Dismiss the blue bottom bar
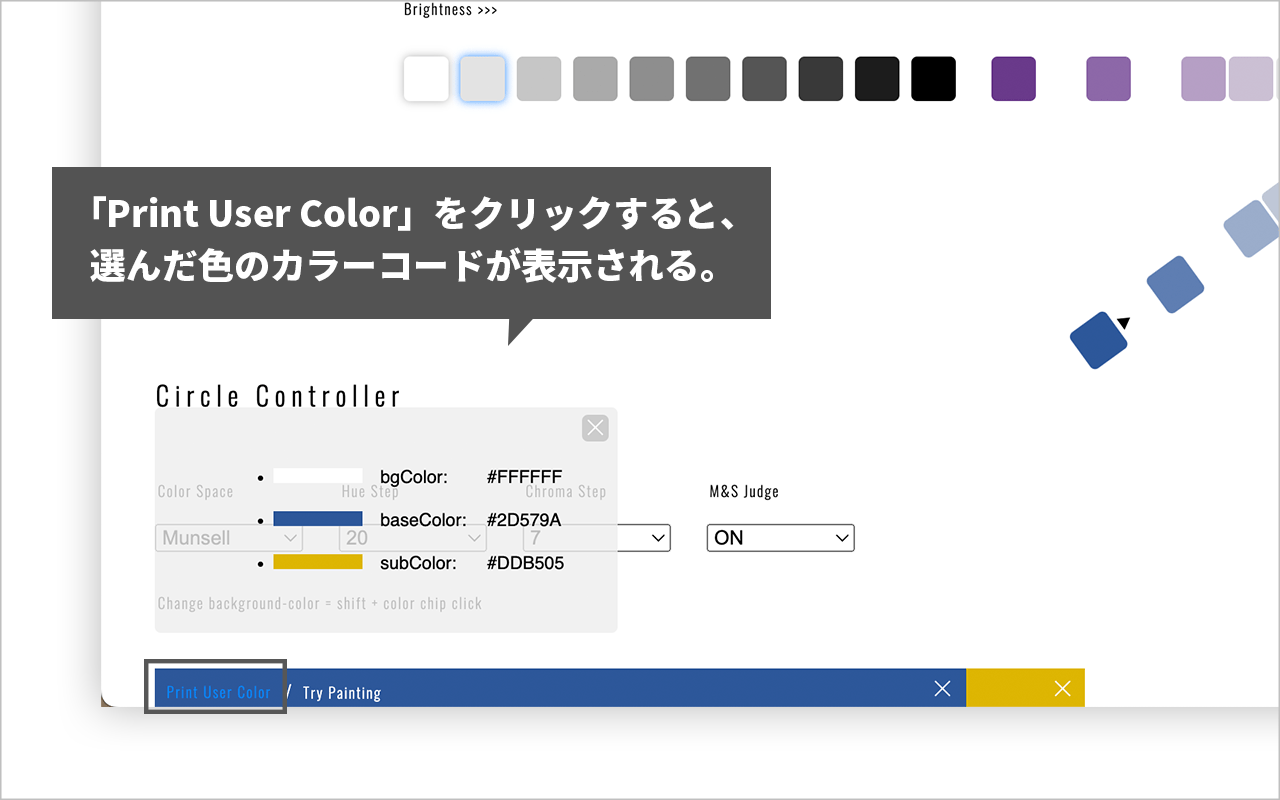 pyautogui.click(x=940, y=688)
